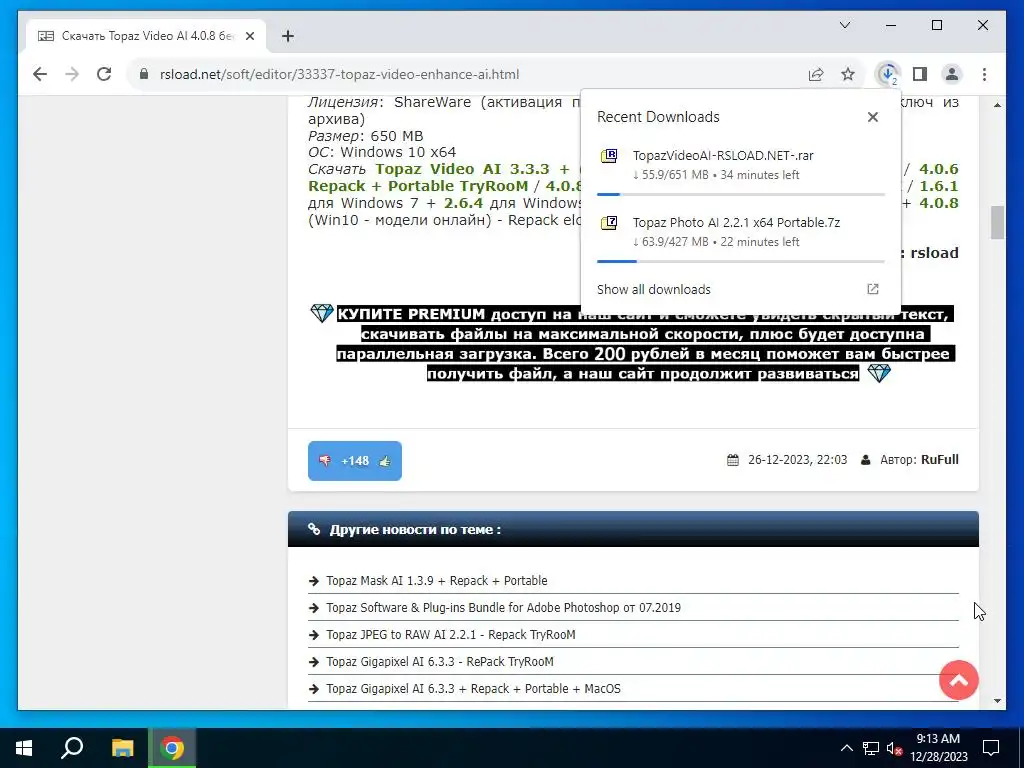The height and width of the screenshot is (768, 1024).
Task: Open the tab search chevron
Action: (845, 25)
